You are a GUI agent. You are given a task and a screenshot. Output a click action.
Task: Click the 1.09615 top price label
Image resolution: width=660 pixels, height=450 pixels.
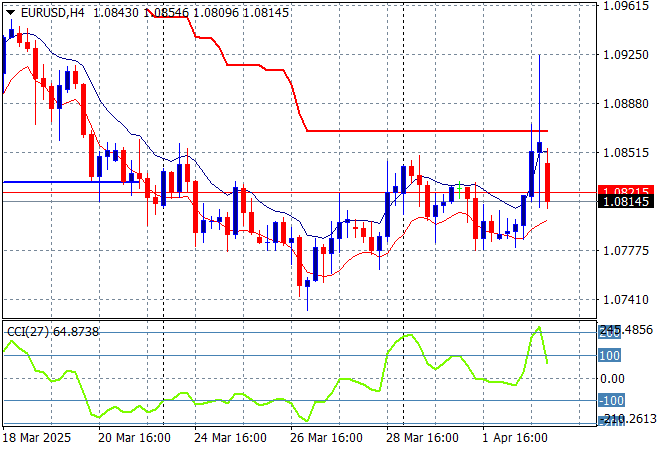coord(625,5)
